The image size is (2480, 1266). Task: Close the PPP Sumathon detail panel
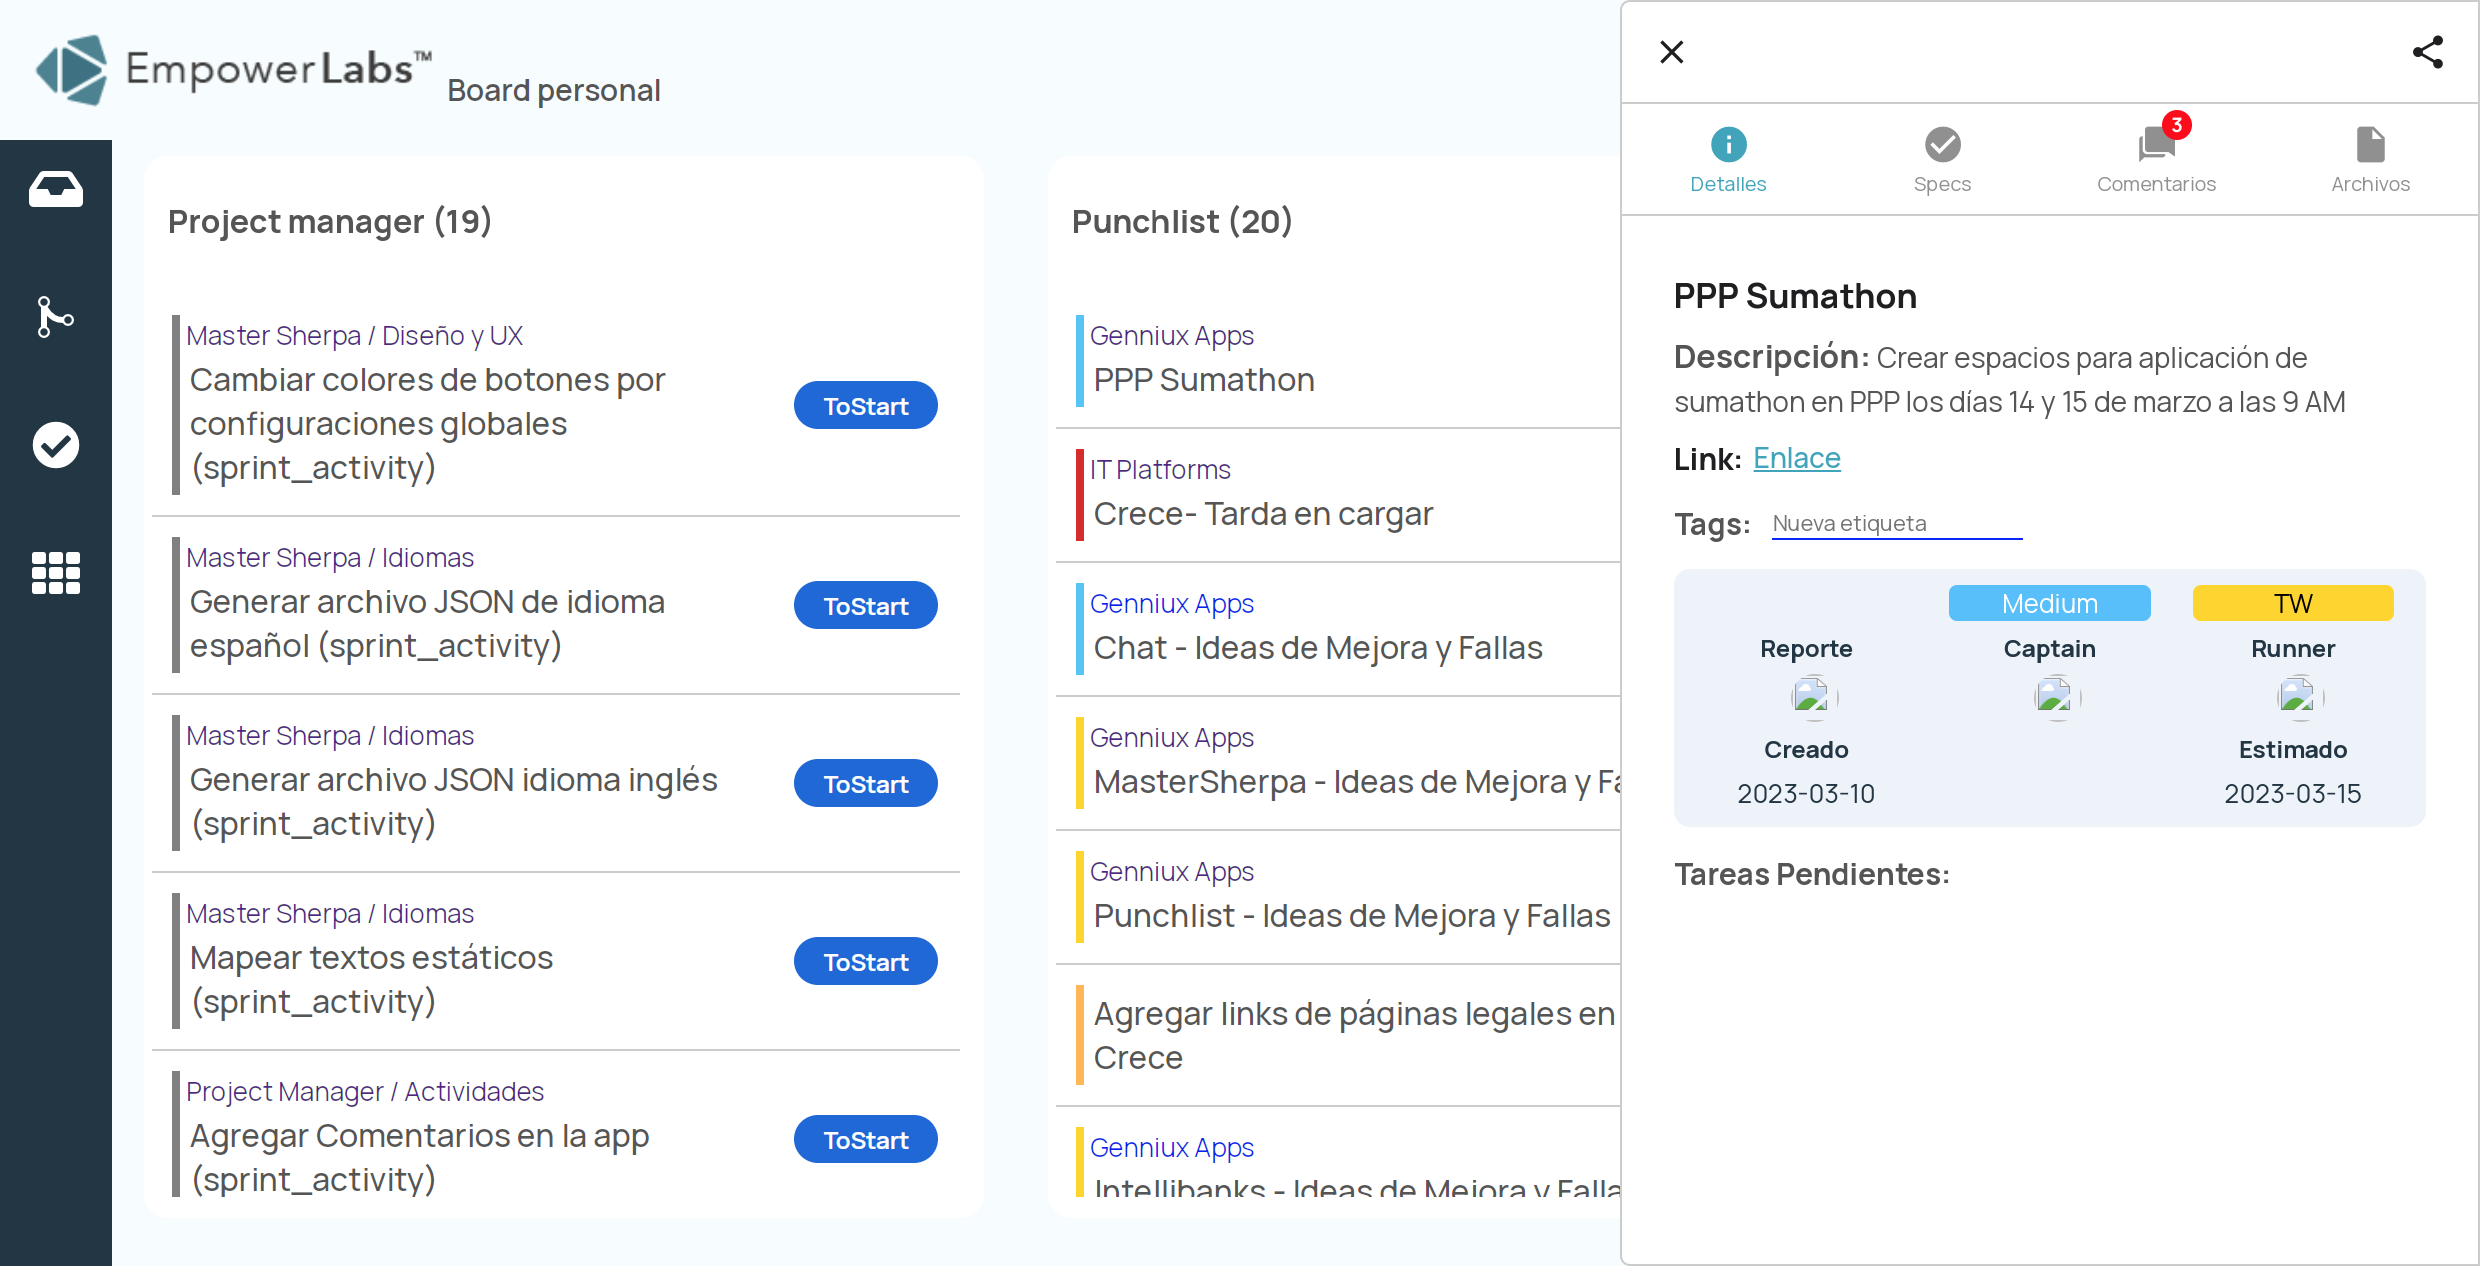(x=1672, y=52)
